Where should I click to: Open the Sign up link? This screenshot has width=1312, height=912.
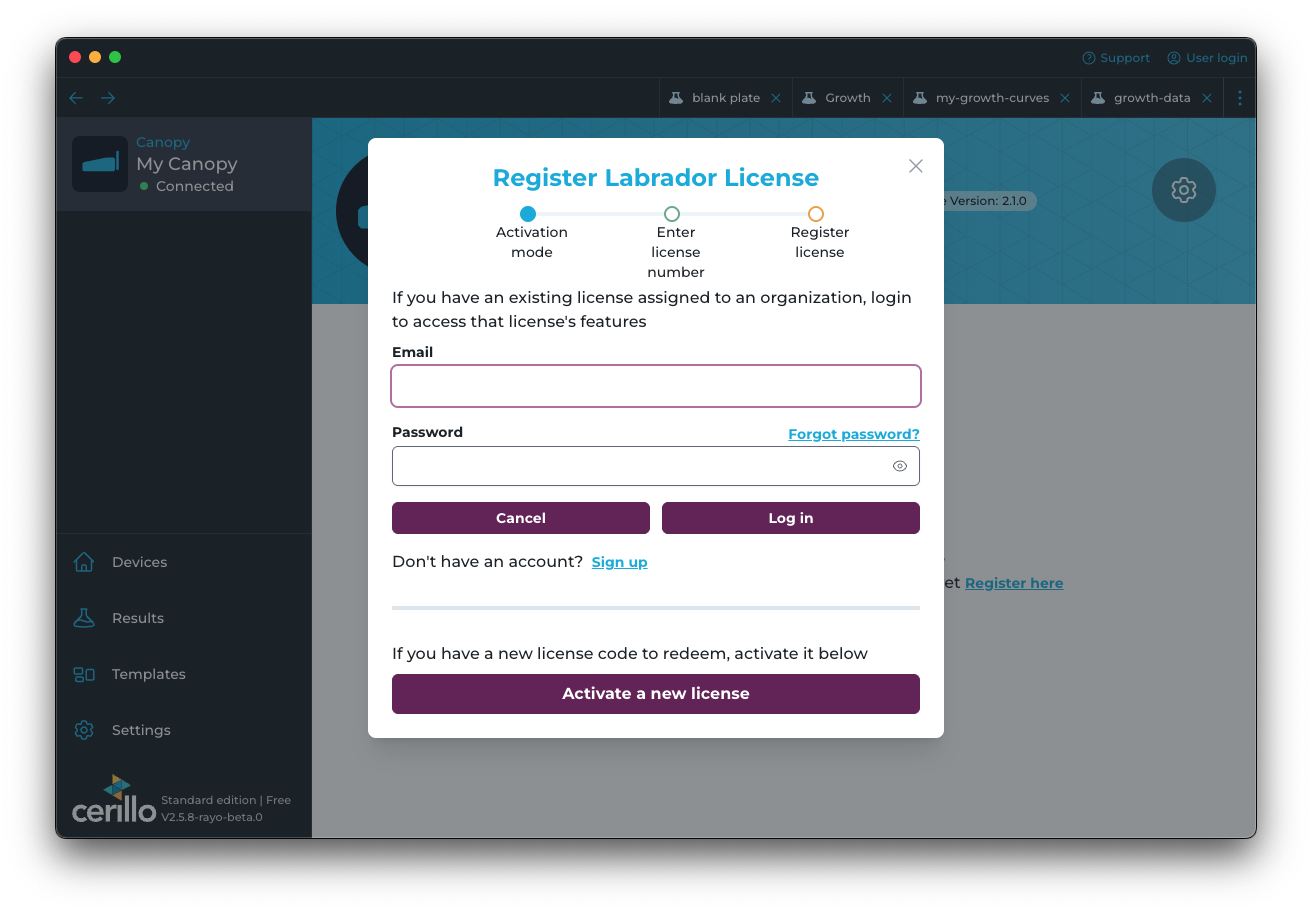[619, 562]
